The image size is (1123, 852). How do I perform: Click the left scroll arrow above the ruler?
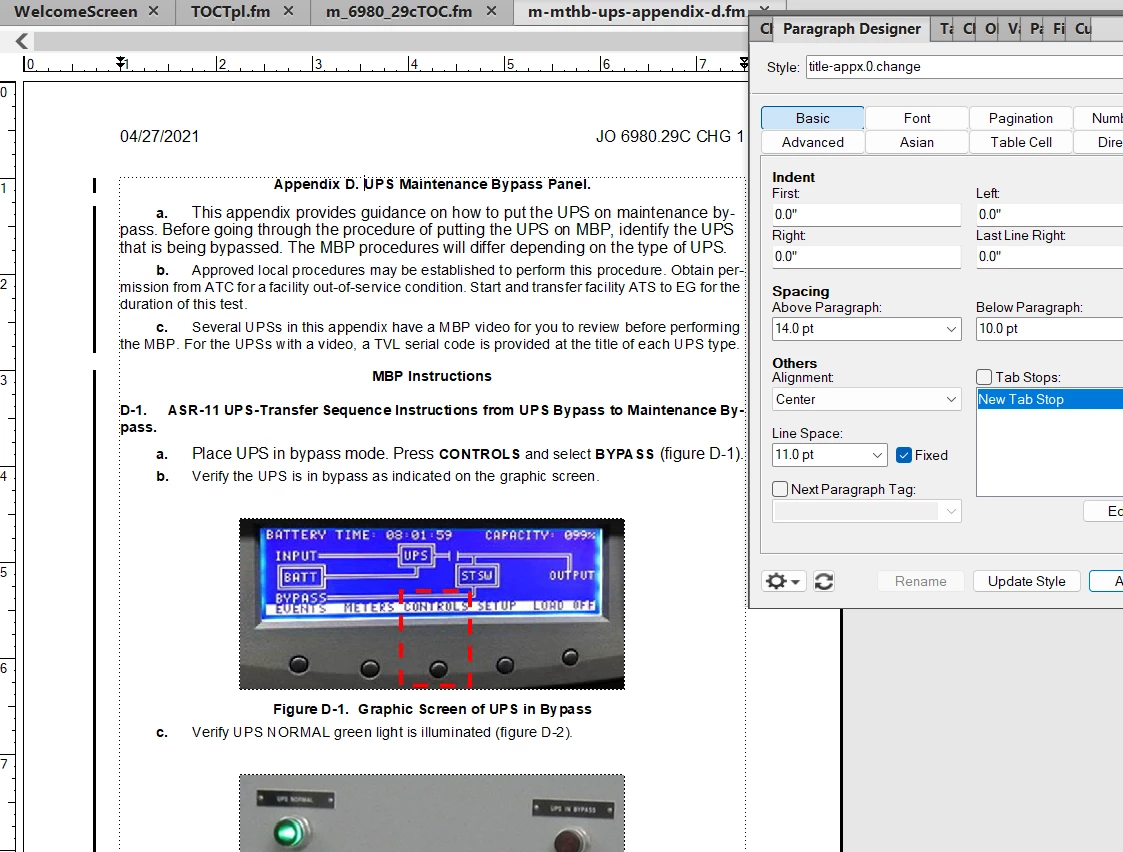[21, 42]
